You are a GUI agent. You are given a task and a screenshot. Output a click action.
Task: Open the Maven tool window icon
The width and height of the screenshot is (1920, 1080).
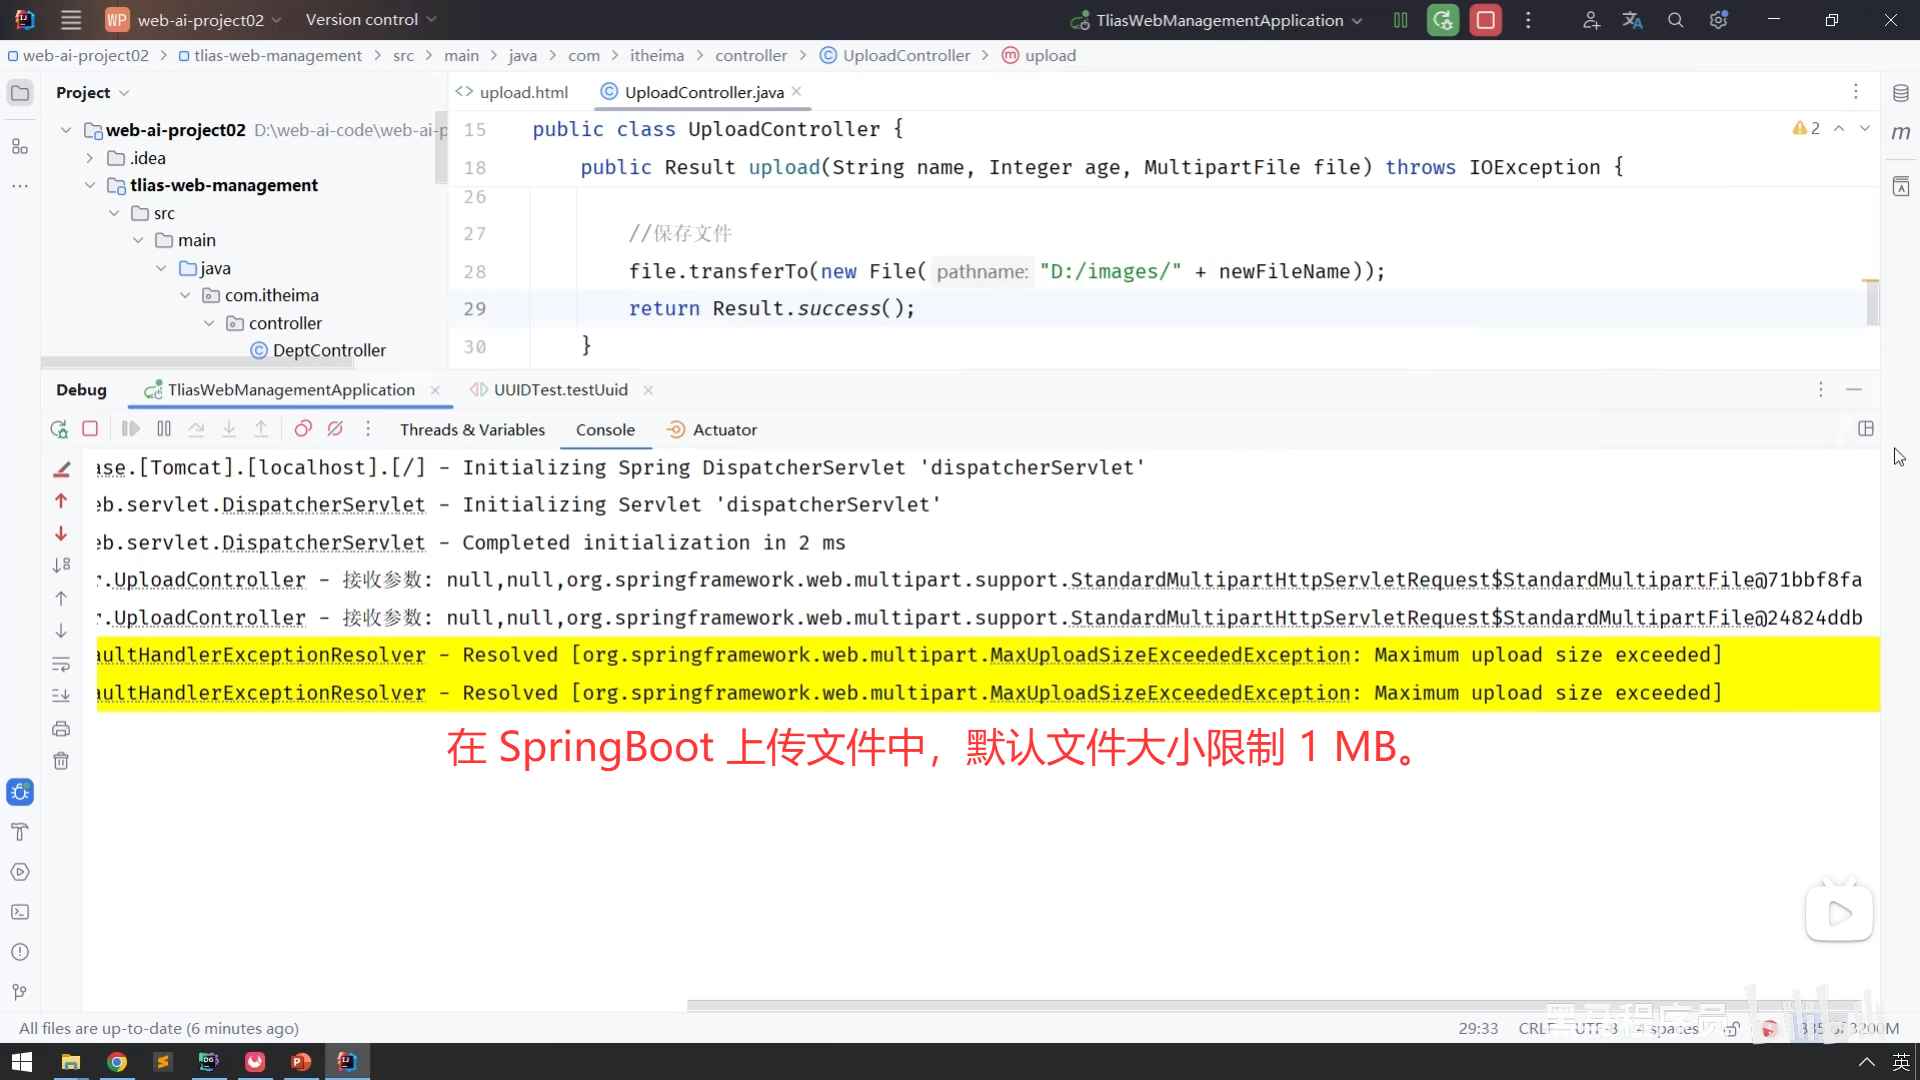1900,132
